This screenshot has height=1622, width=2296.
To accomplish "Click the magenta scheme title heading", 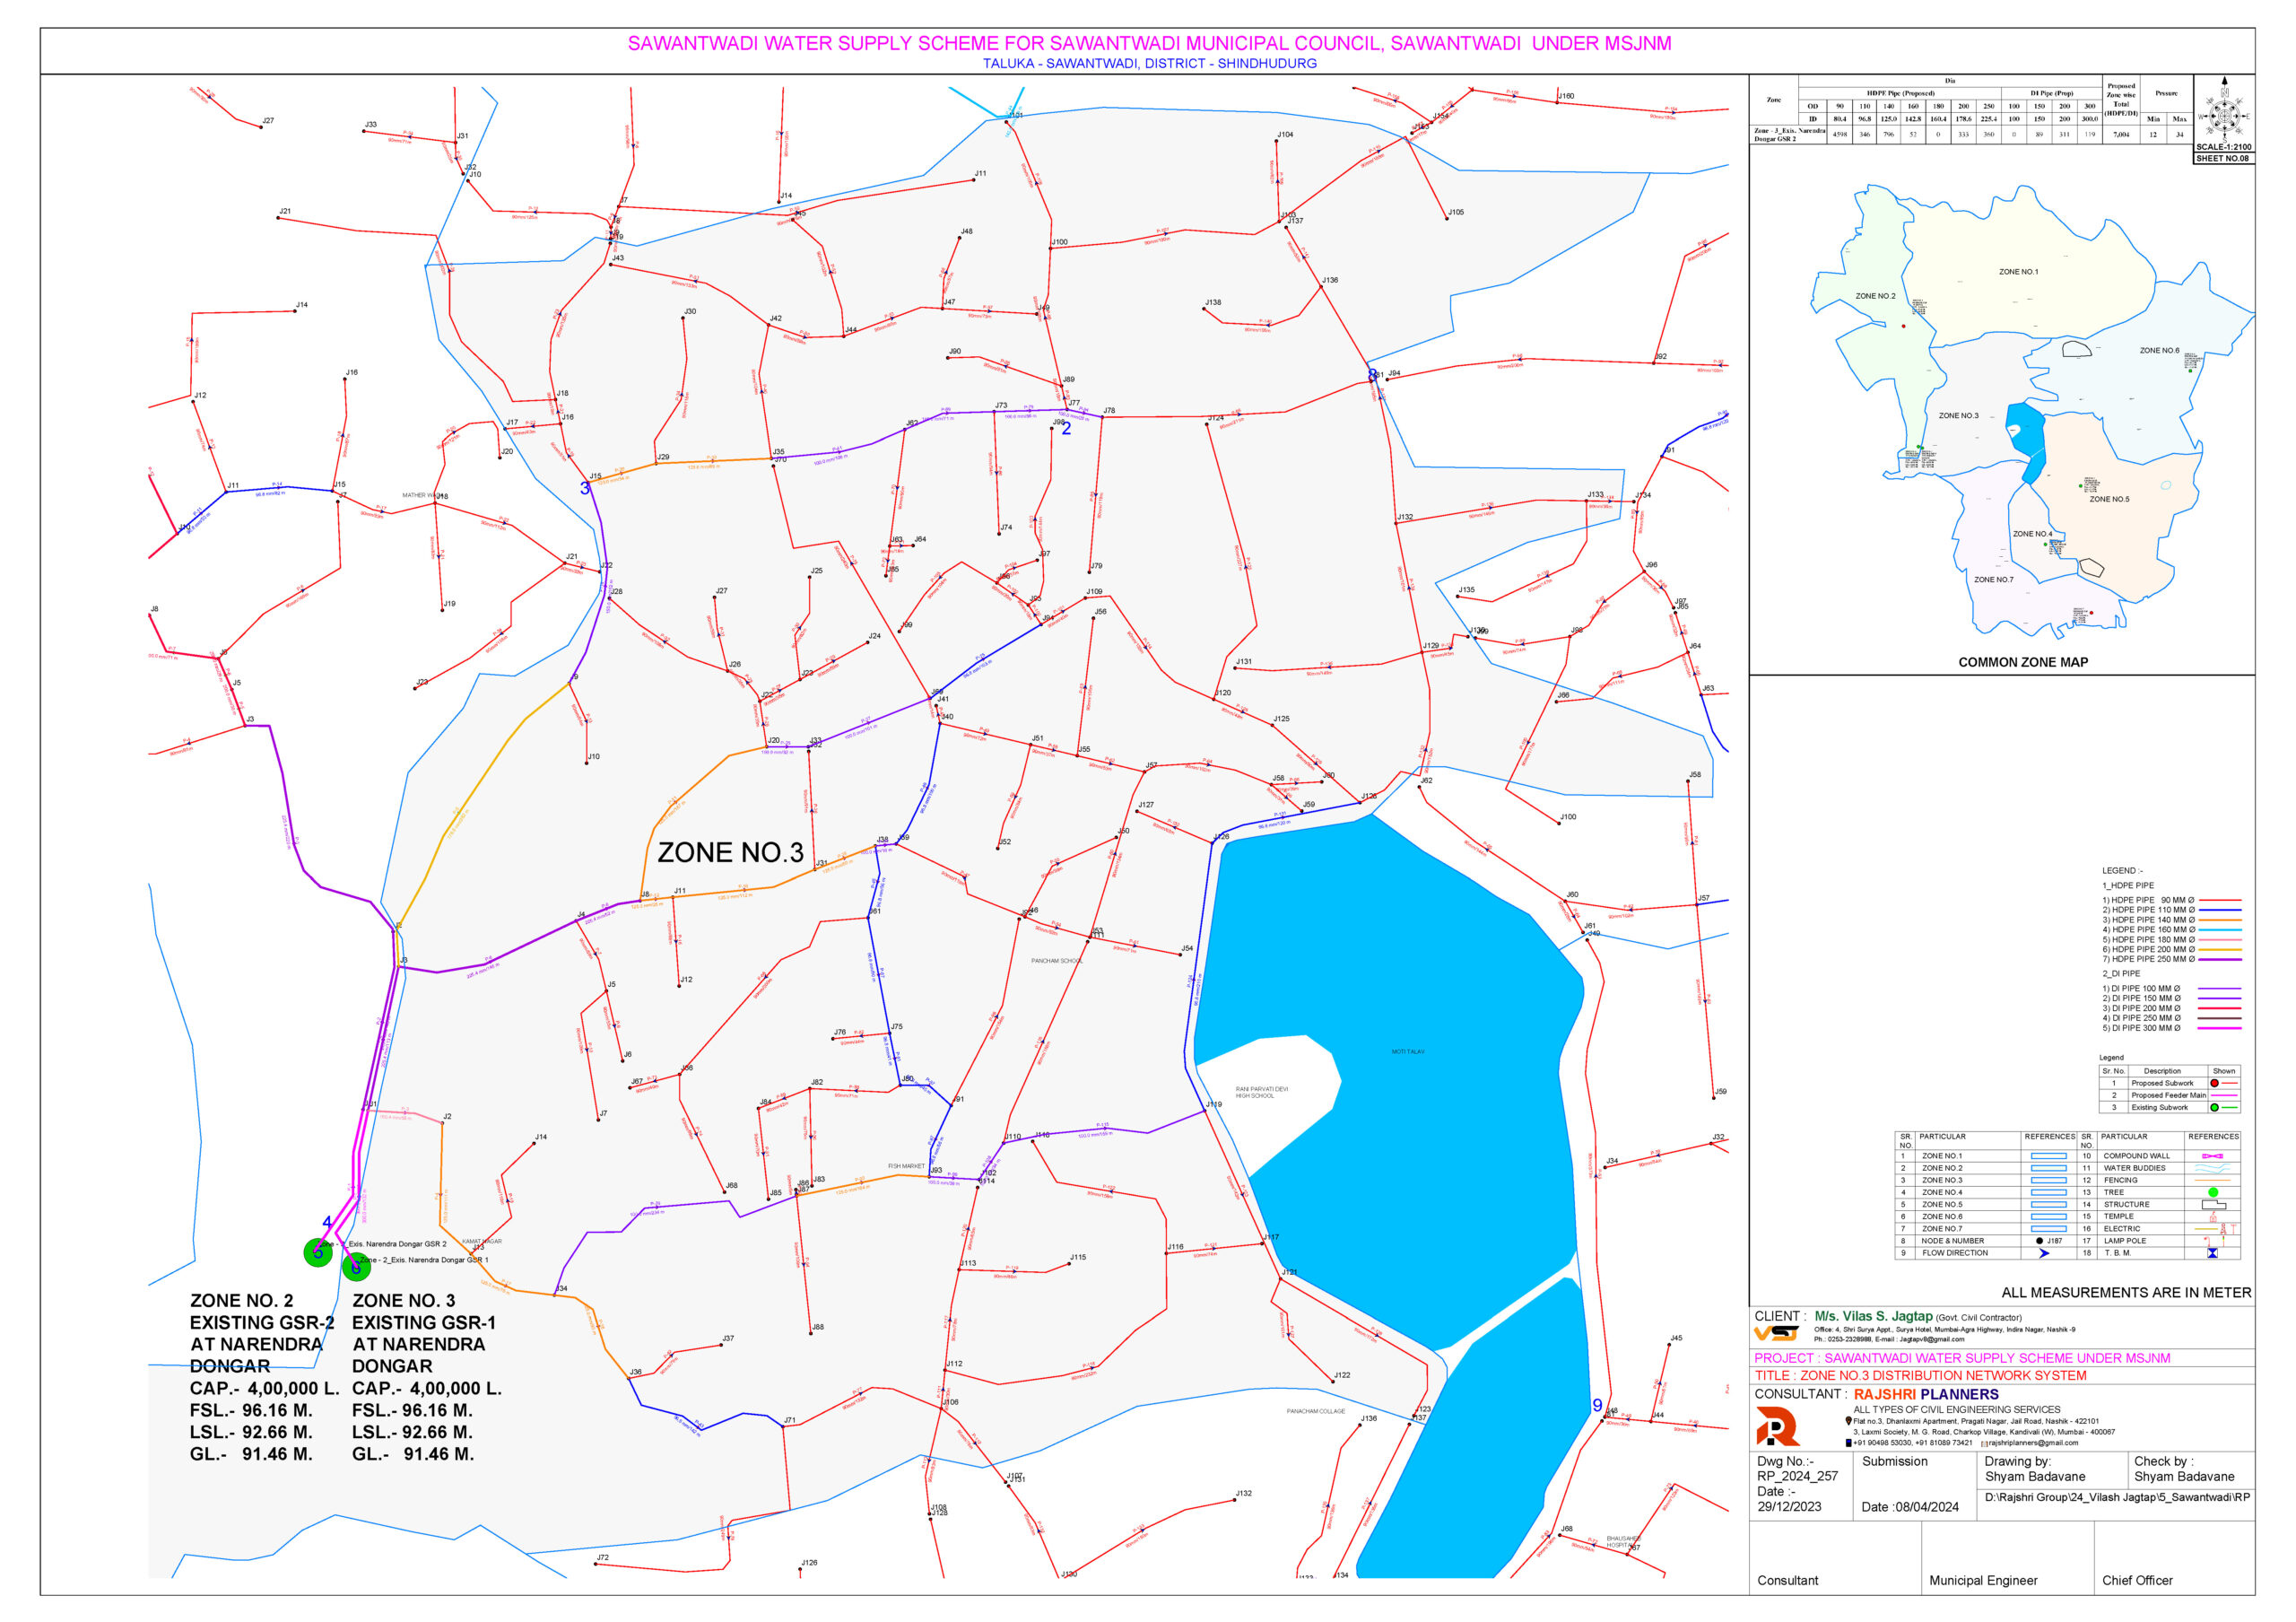I will [1149, 43].
